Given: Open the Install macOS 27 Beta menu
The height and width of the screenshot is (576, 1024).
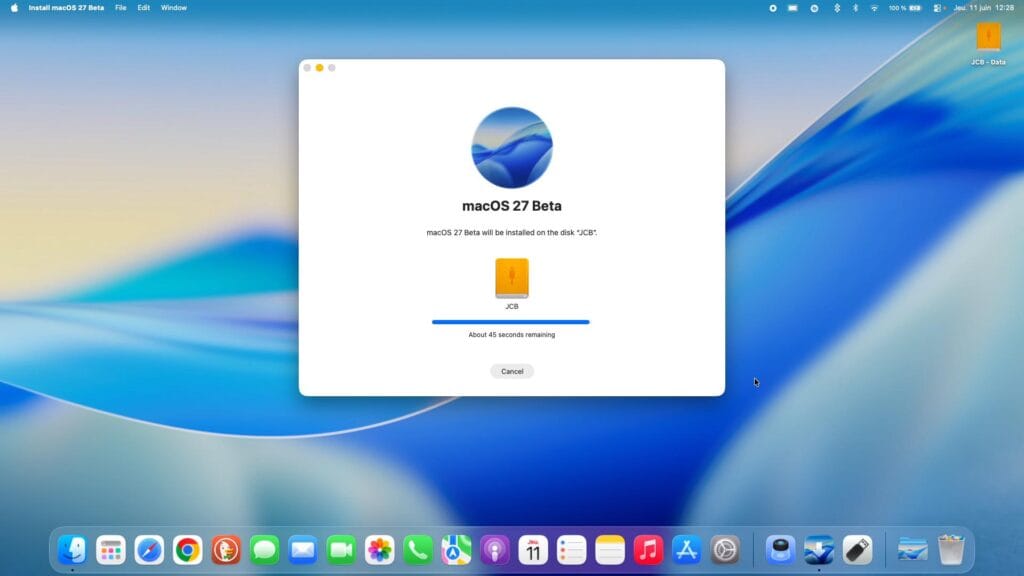Looking at the screenshot, I should click(x=66, y=8).
